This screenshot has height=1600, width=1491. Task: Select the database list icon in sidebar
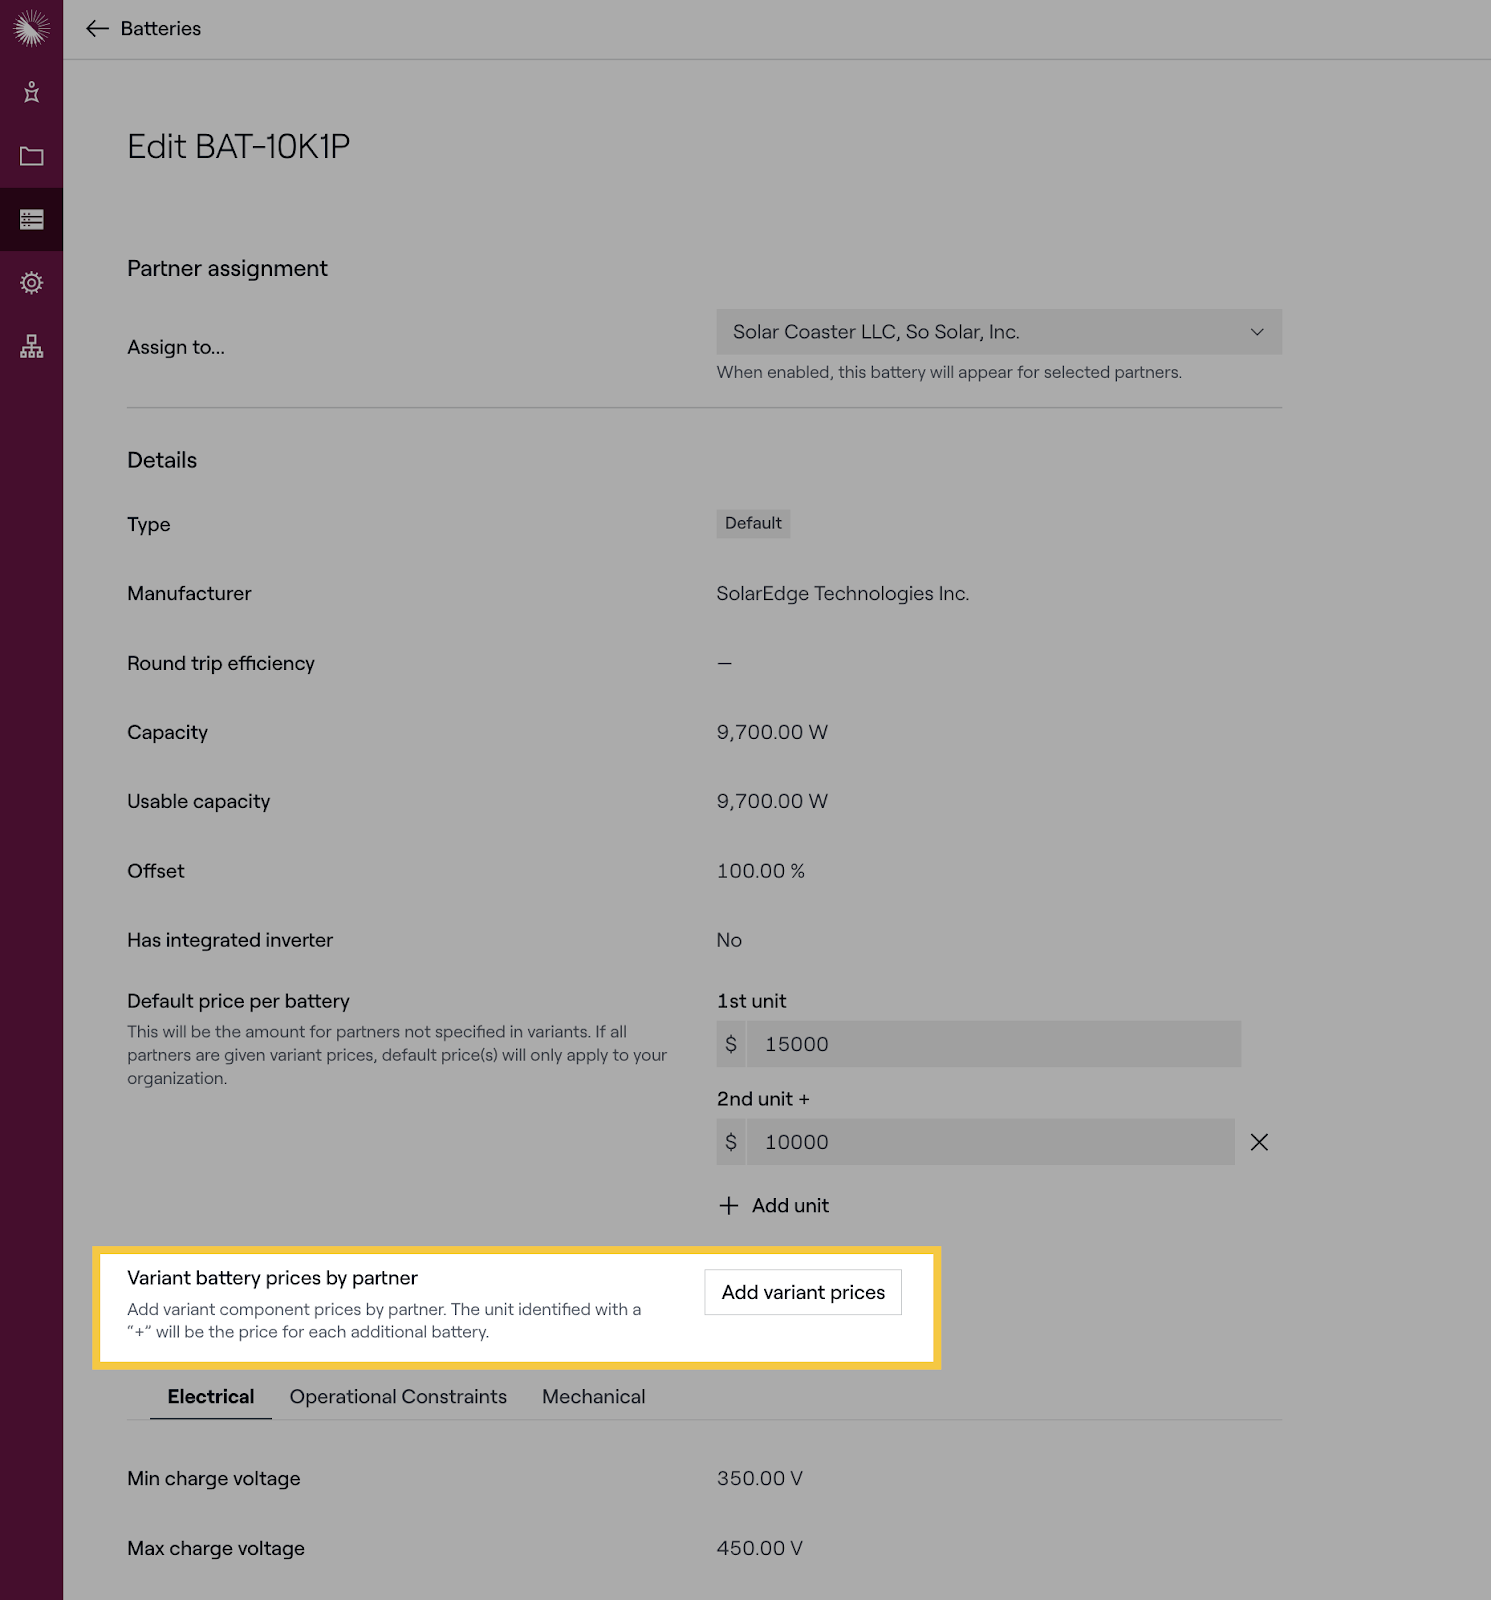click(x=31, y=219)
